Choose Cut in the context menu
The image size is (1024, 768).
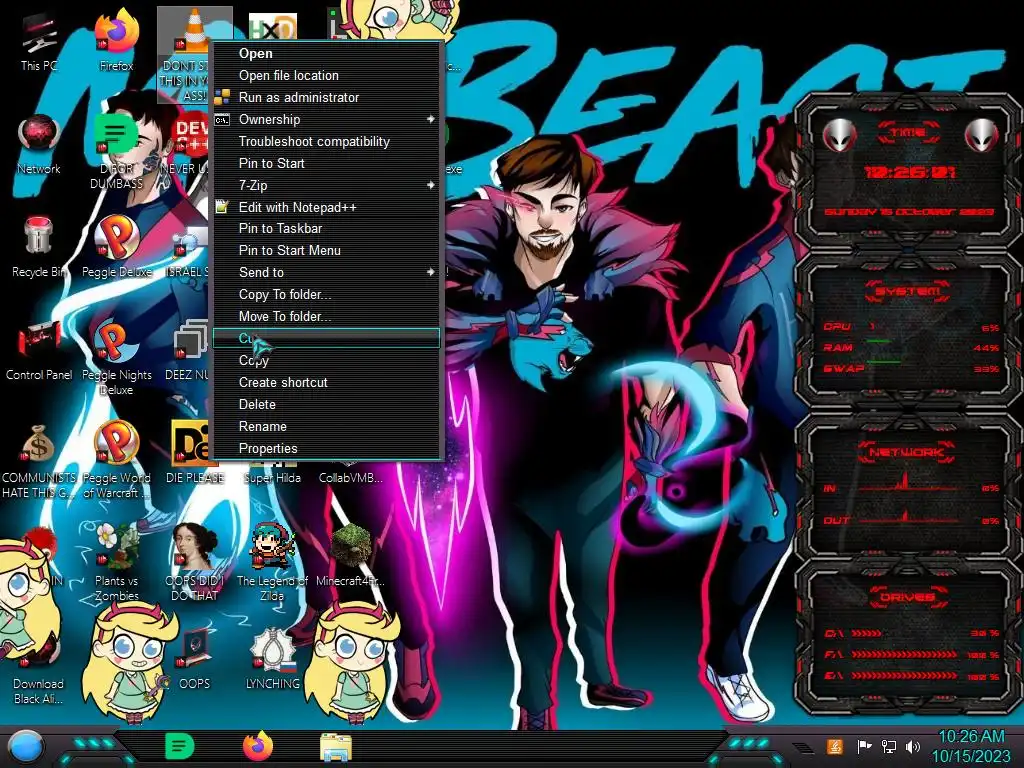coord(327,338)
